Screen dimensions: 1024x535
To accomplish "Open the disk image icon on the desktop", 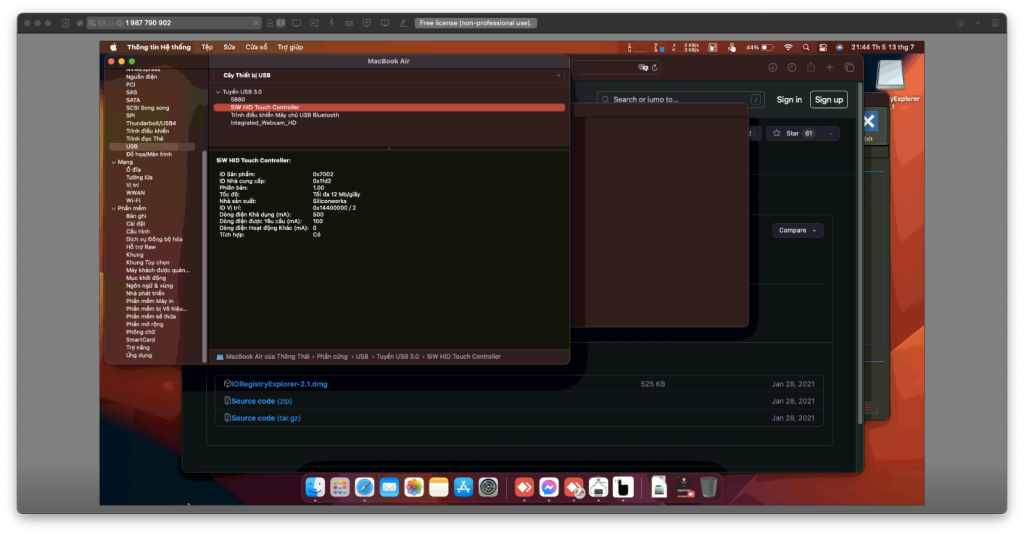I will (x=890, y=74).
